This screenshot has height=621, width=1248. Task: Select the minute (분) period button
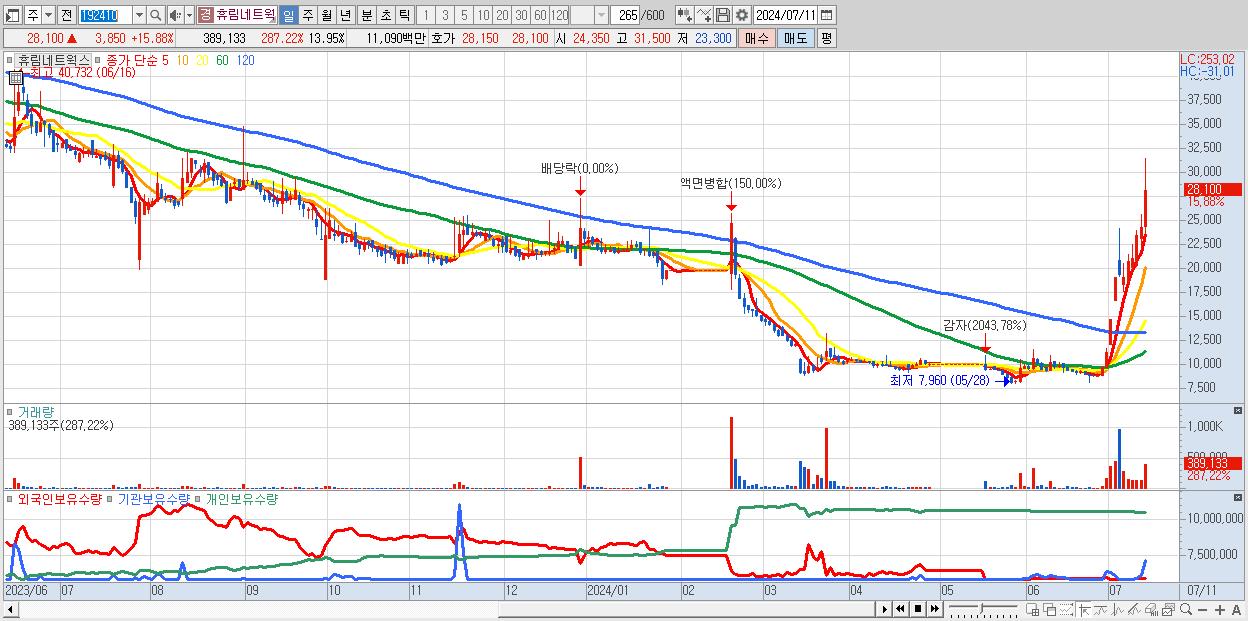tap(366, 15)
